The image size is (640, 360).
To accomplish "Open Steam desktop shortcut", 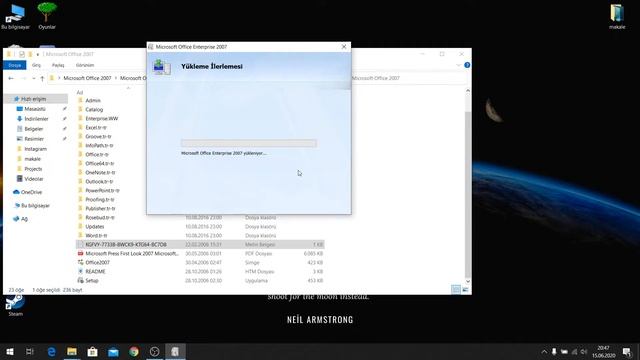I will [x=15, y=306].
